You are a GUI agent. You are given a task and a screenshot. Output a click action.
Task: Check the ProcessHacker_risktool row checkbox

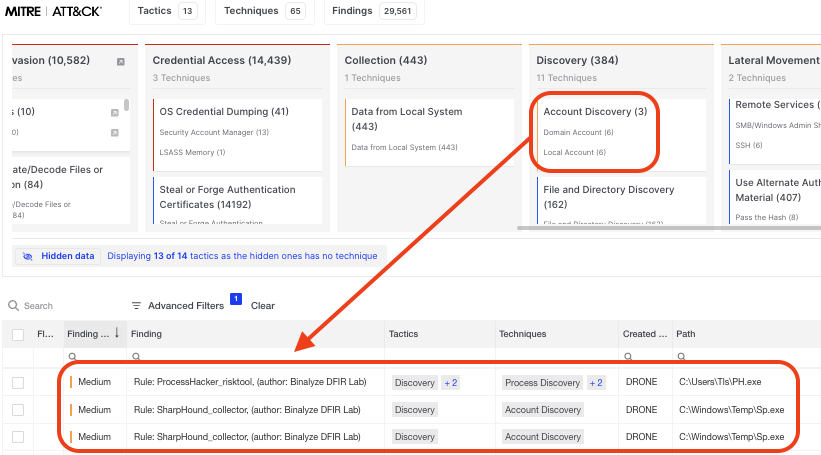[18, 383]
